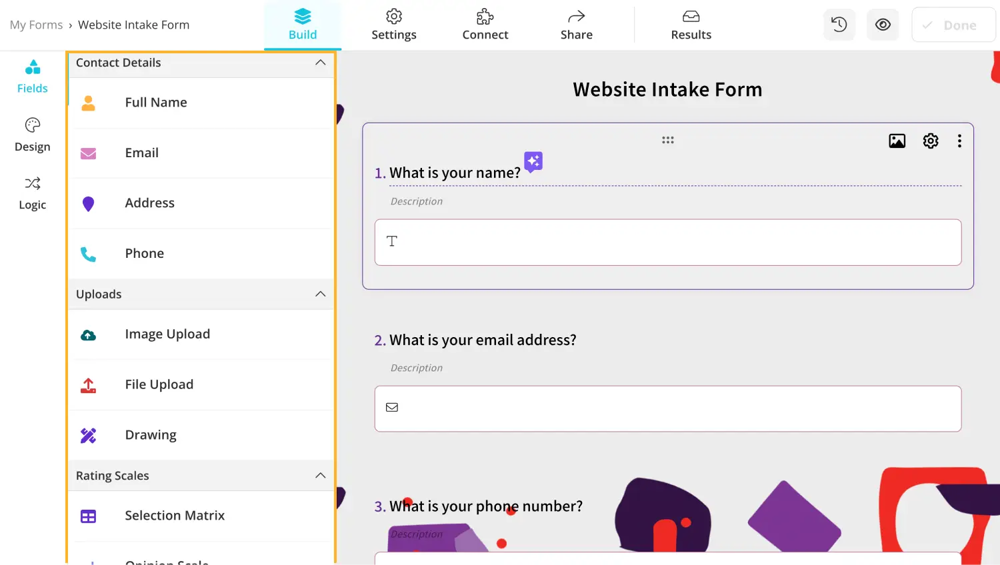Collapse the Rating Scales section
1000x565 pixels.
pos(320,476)
